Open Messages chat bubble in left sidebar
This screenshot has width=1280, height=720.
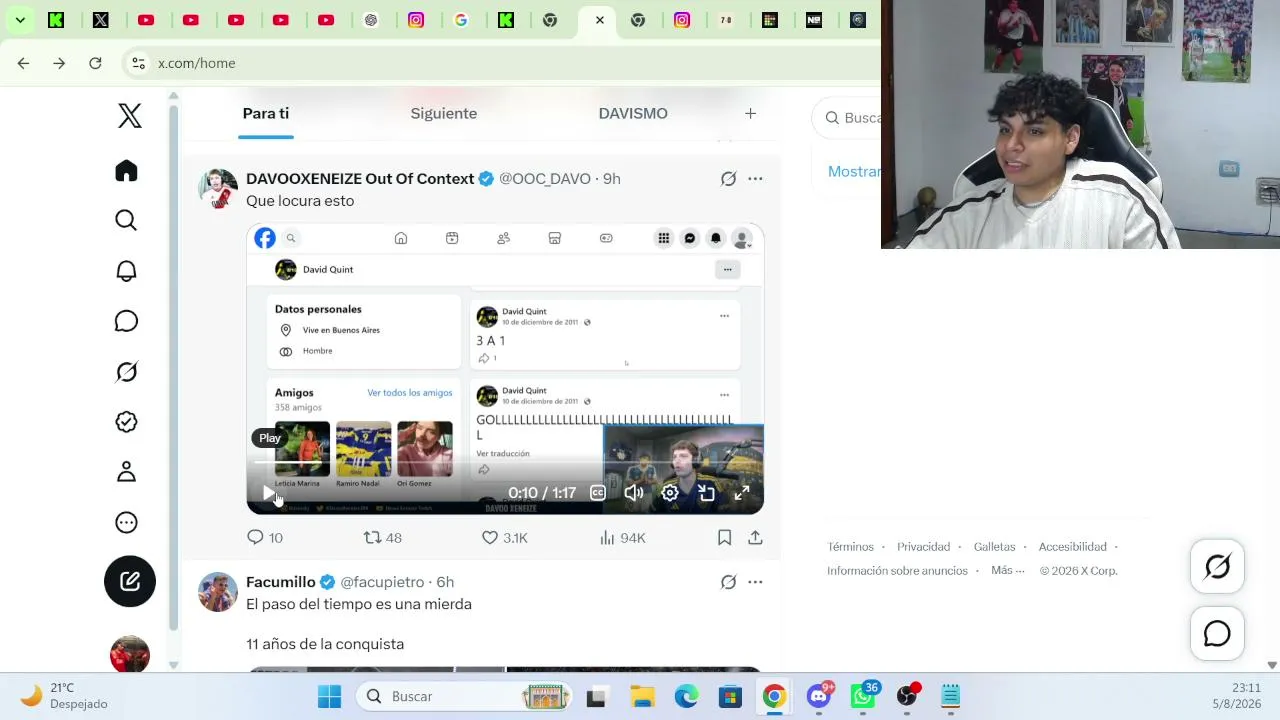(x=126, y=321)
